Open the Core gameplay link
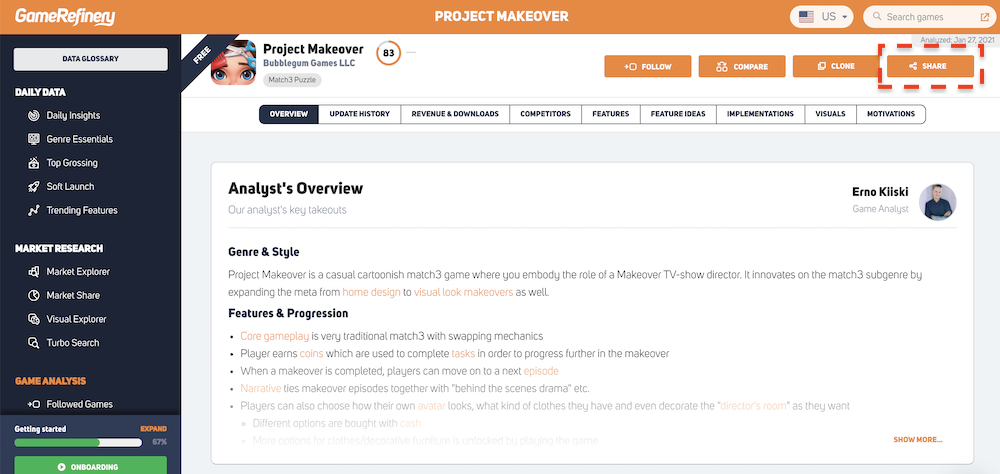 coord(275,336)
